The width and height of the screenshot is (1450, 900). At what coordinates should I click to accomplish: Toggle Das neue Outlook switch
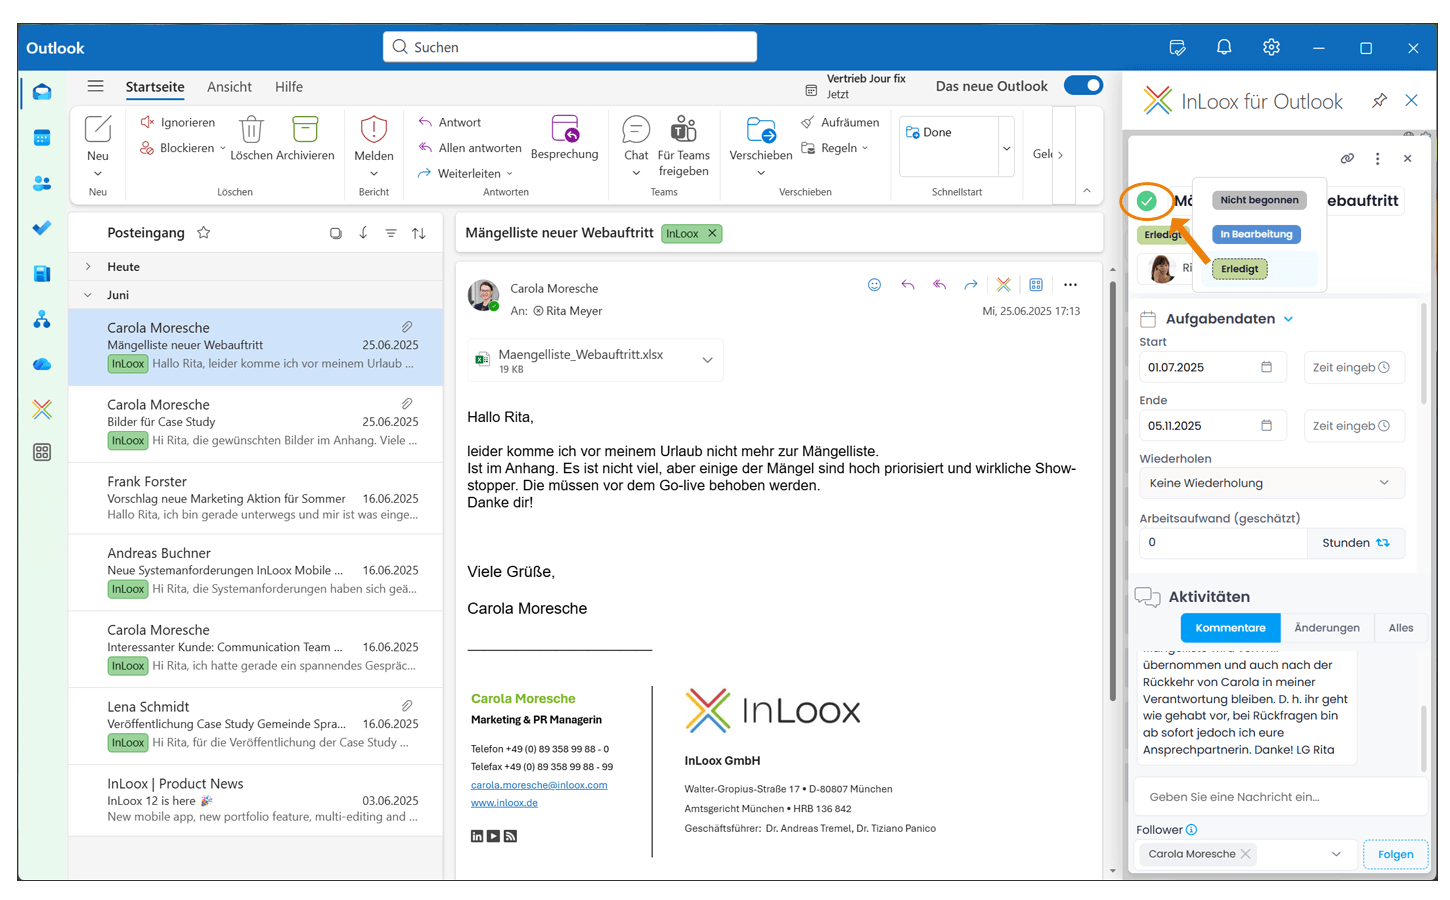pyautogui.click(x=1083, y=85)
